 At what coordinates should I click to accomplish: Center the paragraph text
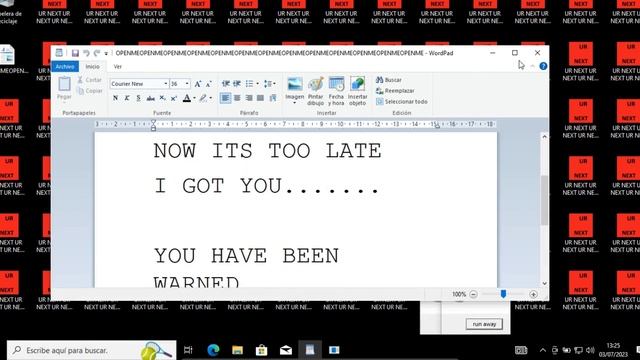237,98
